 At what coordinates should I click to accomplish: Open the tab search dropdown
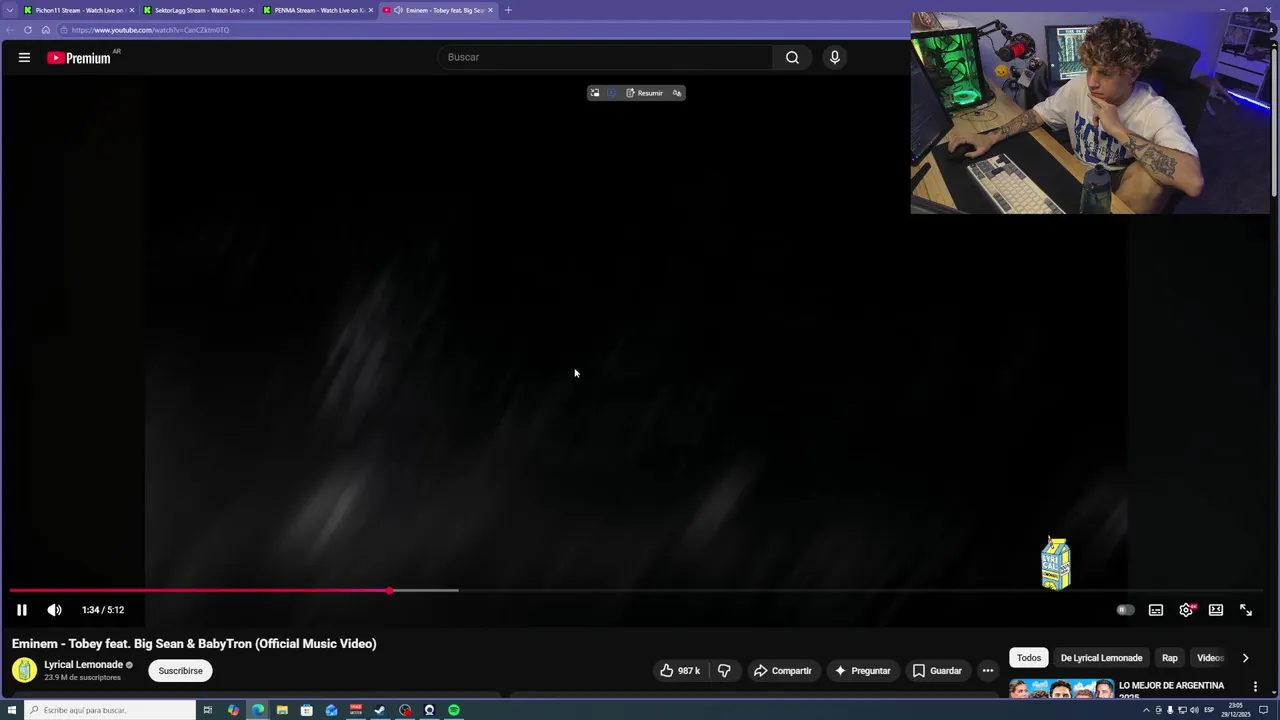10,10
